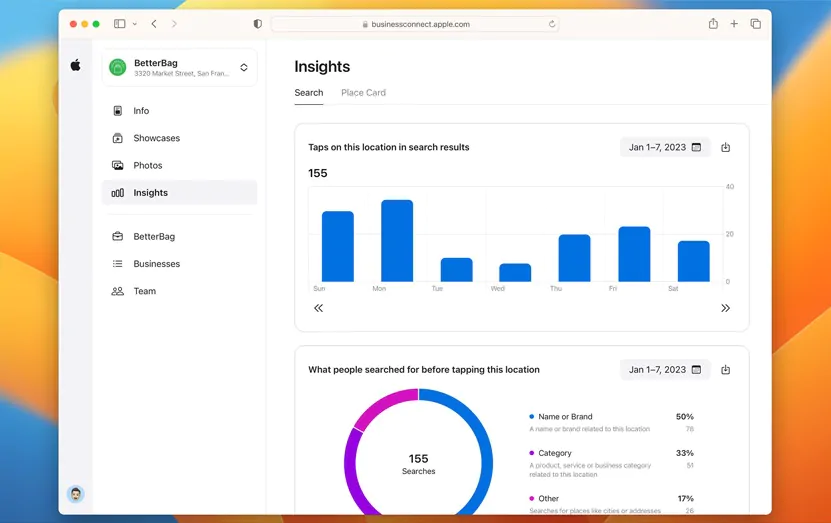The height and width of the screenshot is (523, 831).
Task: Select Insights in the sidebar
Action: point(179,192)
